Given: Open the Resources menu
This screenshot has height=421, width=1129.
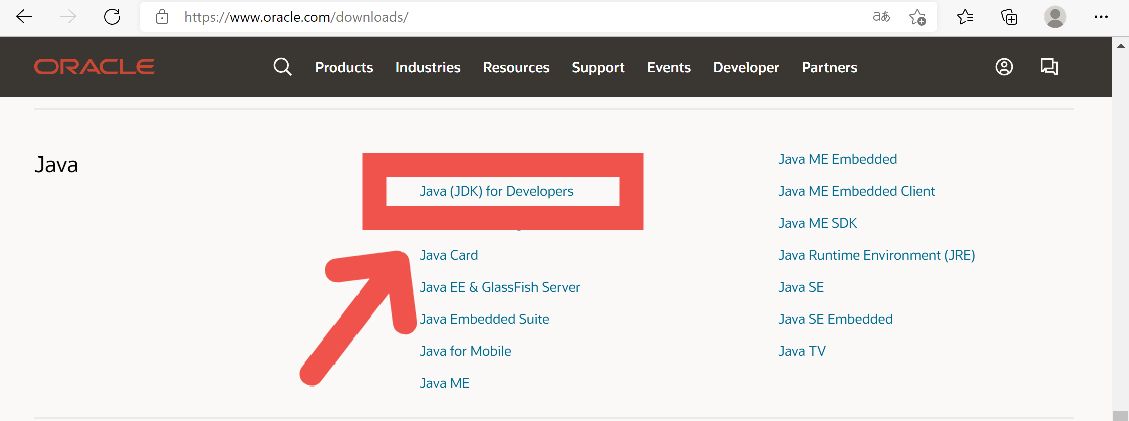Looking at the screenshot, I should coord(516,68).
